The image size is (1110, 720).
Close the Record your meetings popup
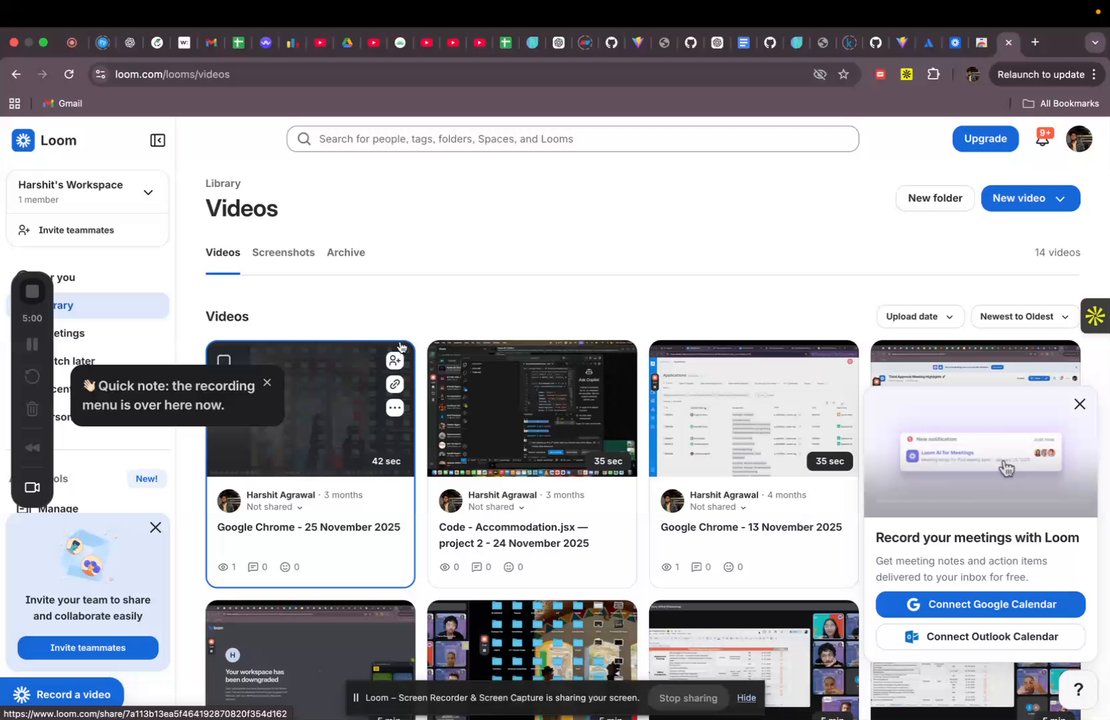pos(1079,404)
